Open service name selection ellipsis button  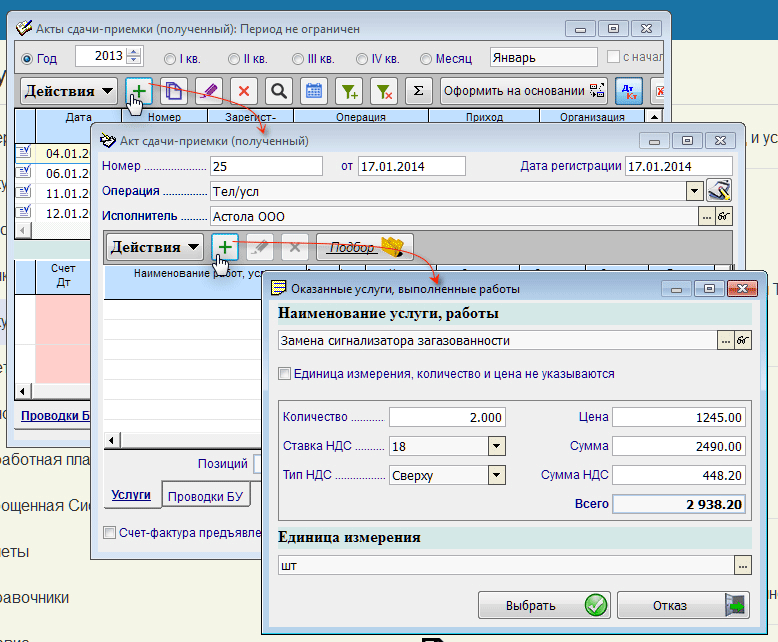(725, 340)
